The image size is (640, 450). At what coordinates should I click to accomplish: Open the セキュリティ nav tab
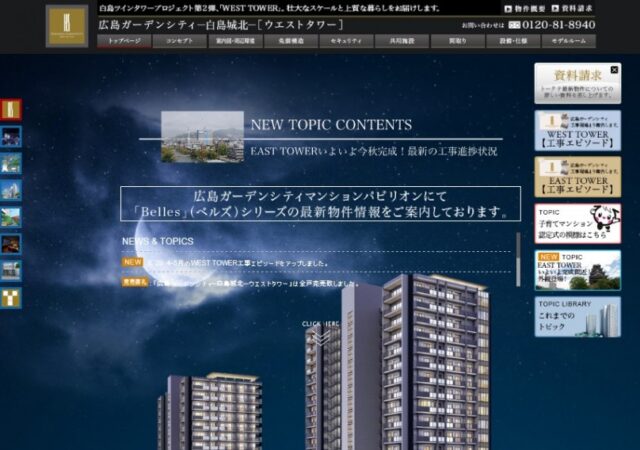pos(347,41)
